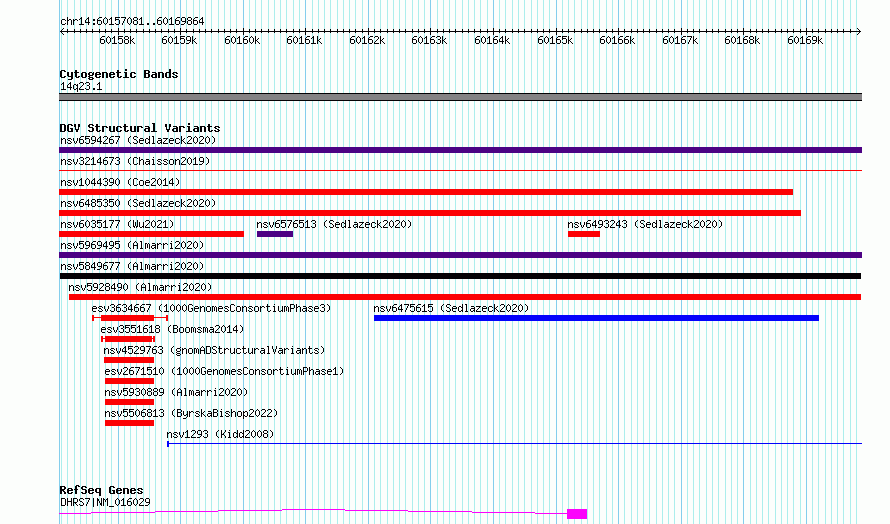Open esv2671510 (1000GenomesConsortiumPhase1) label
This screenshot has height=524, width=890.
[224, 371]
